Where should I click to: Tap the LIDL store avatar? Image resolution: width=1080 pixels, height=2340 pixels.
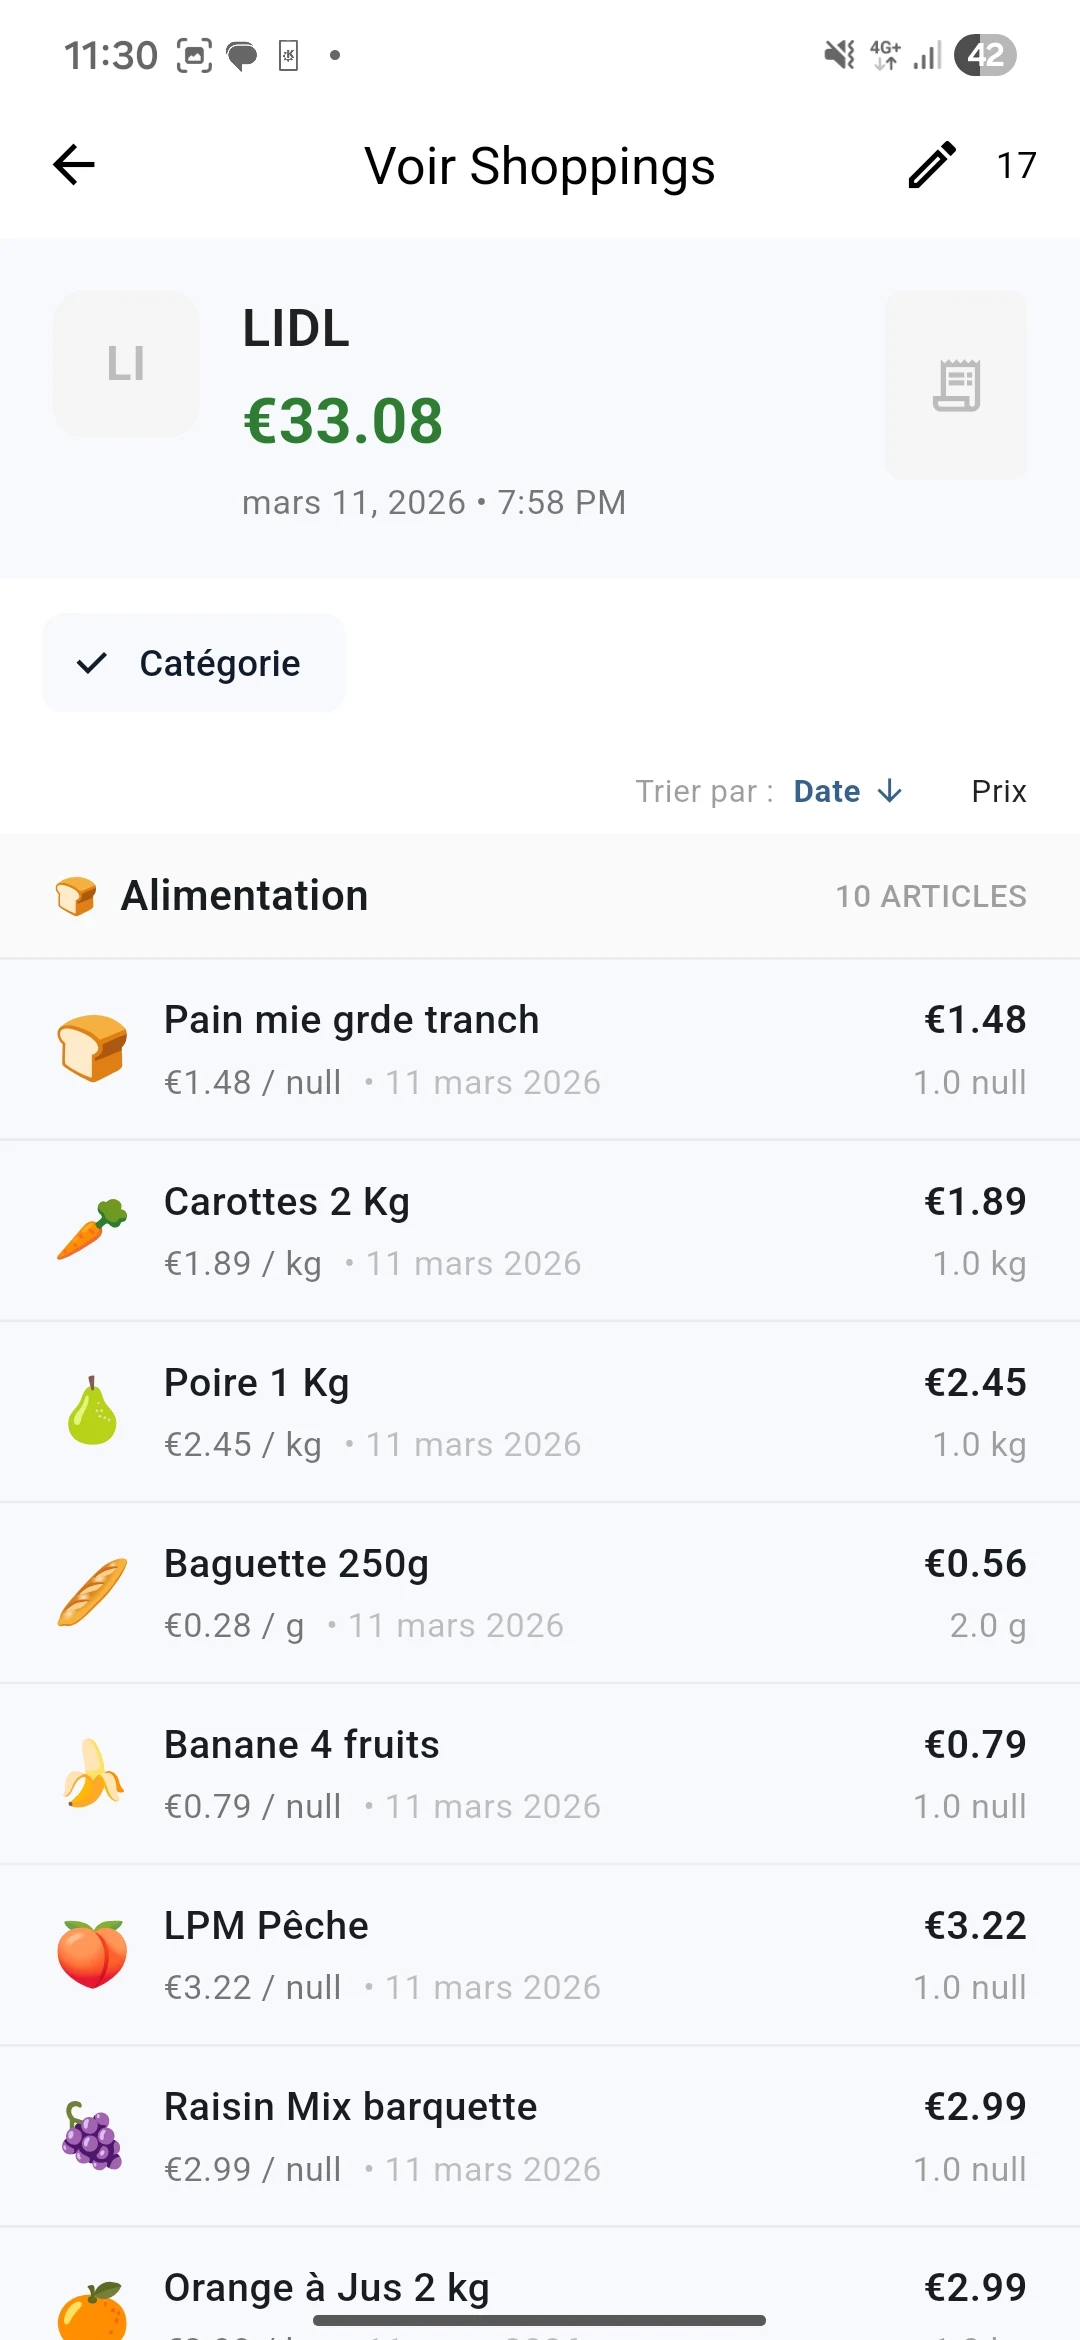click(x=126, y=364)
